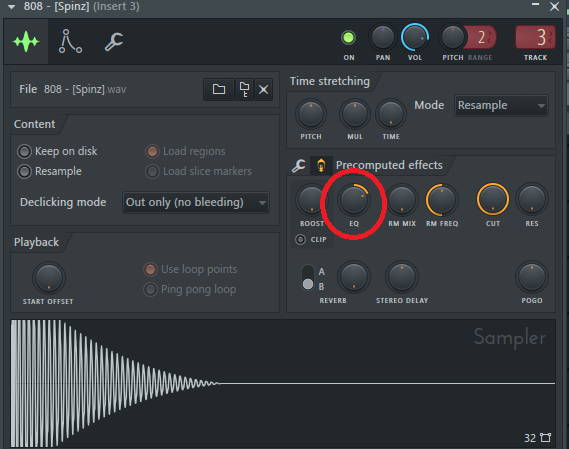The image size is (569, 449).
Task: Click the folder icon to browse samples
Action: point(219,89)
